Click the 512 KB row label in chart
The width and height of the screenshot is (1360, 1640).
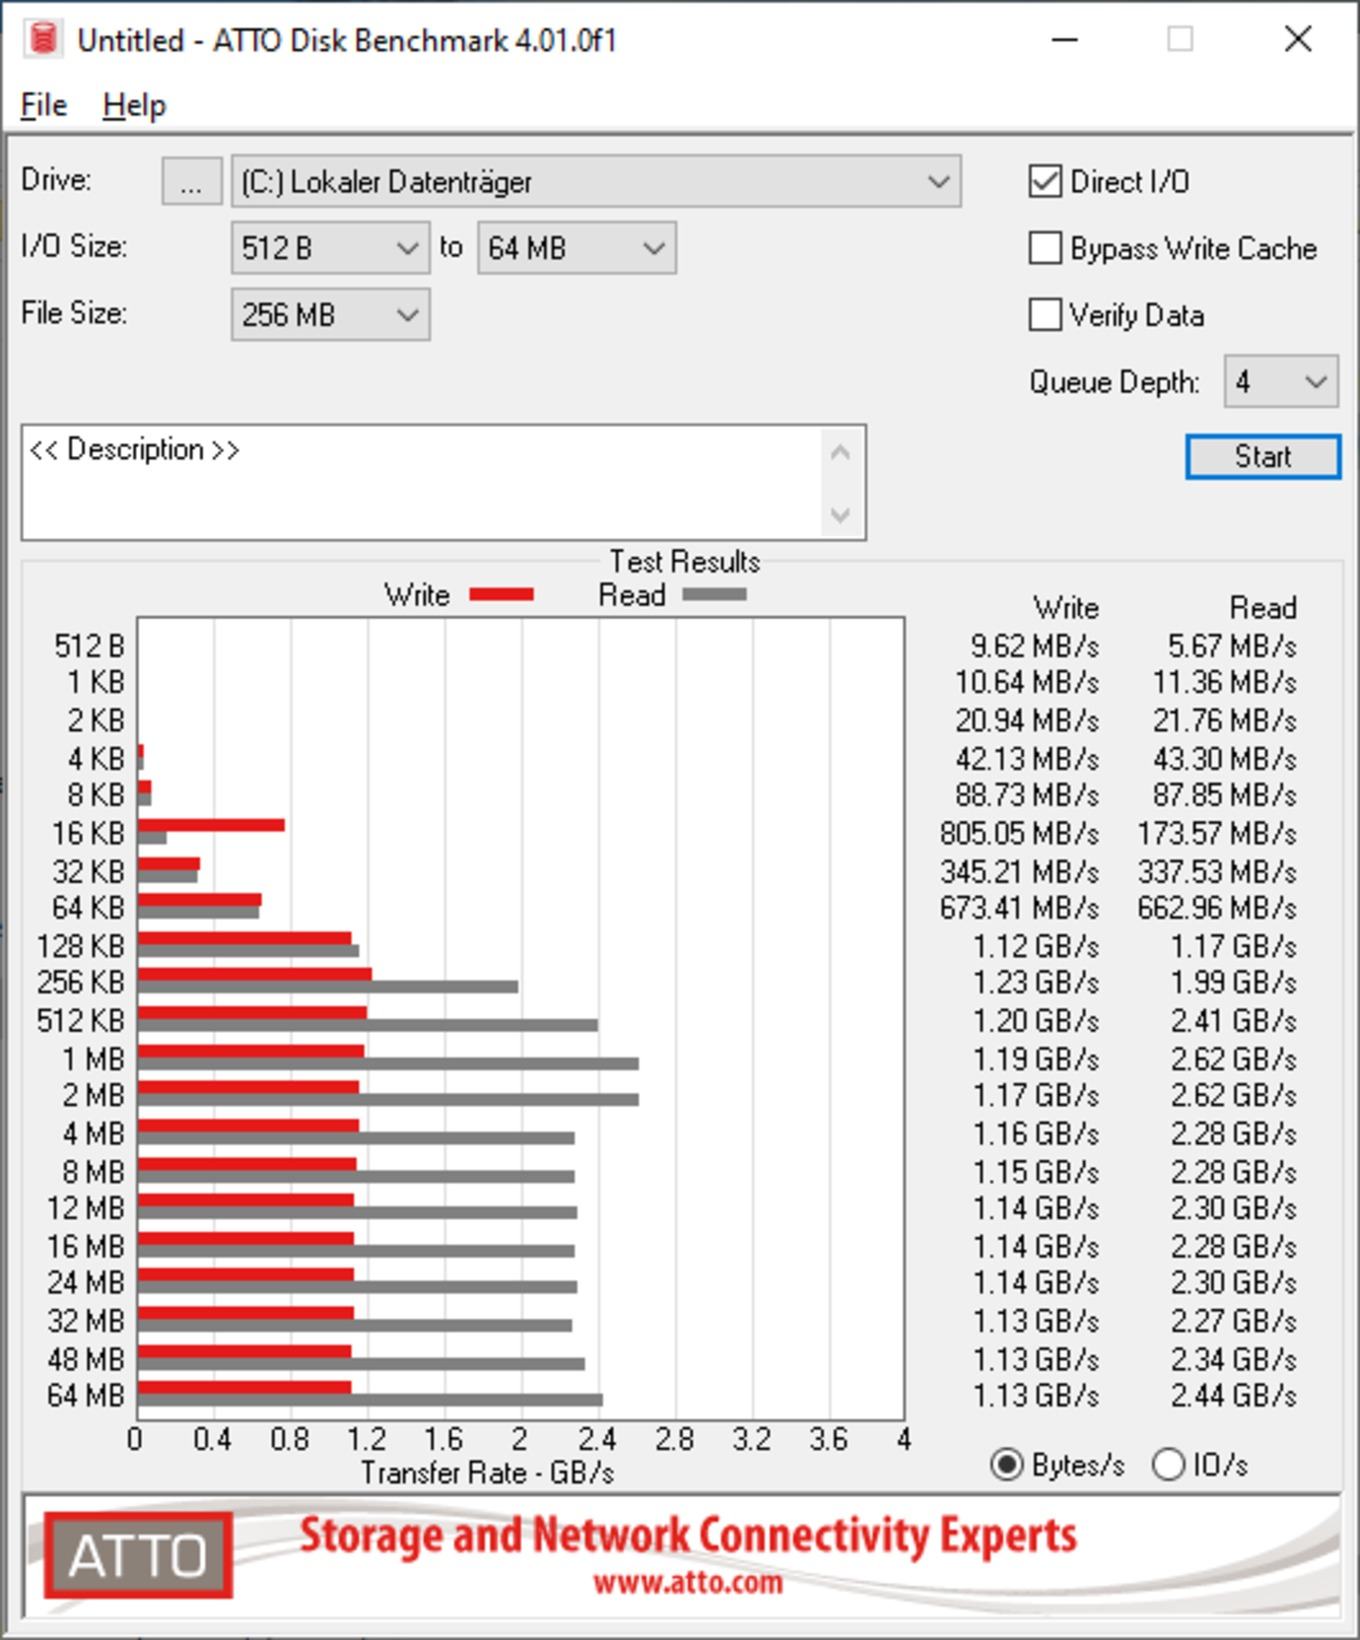[x=81, y=1021]
